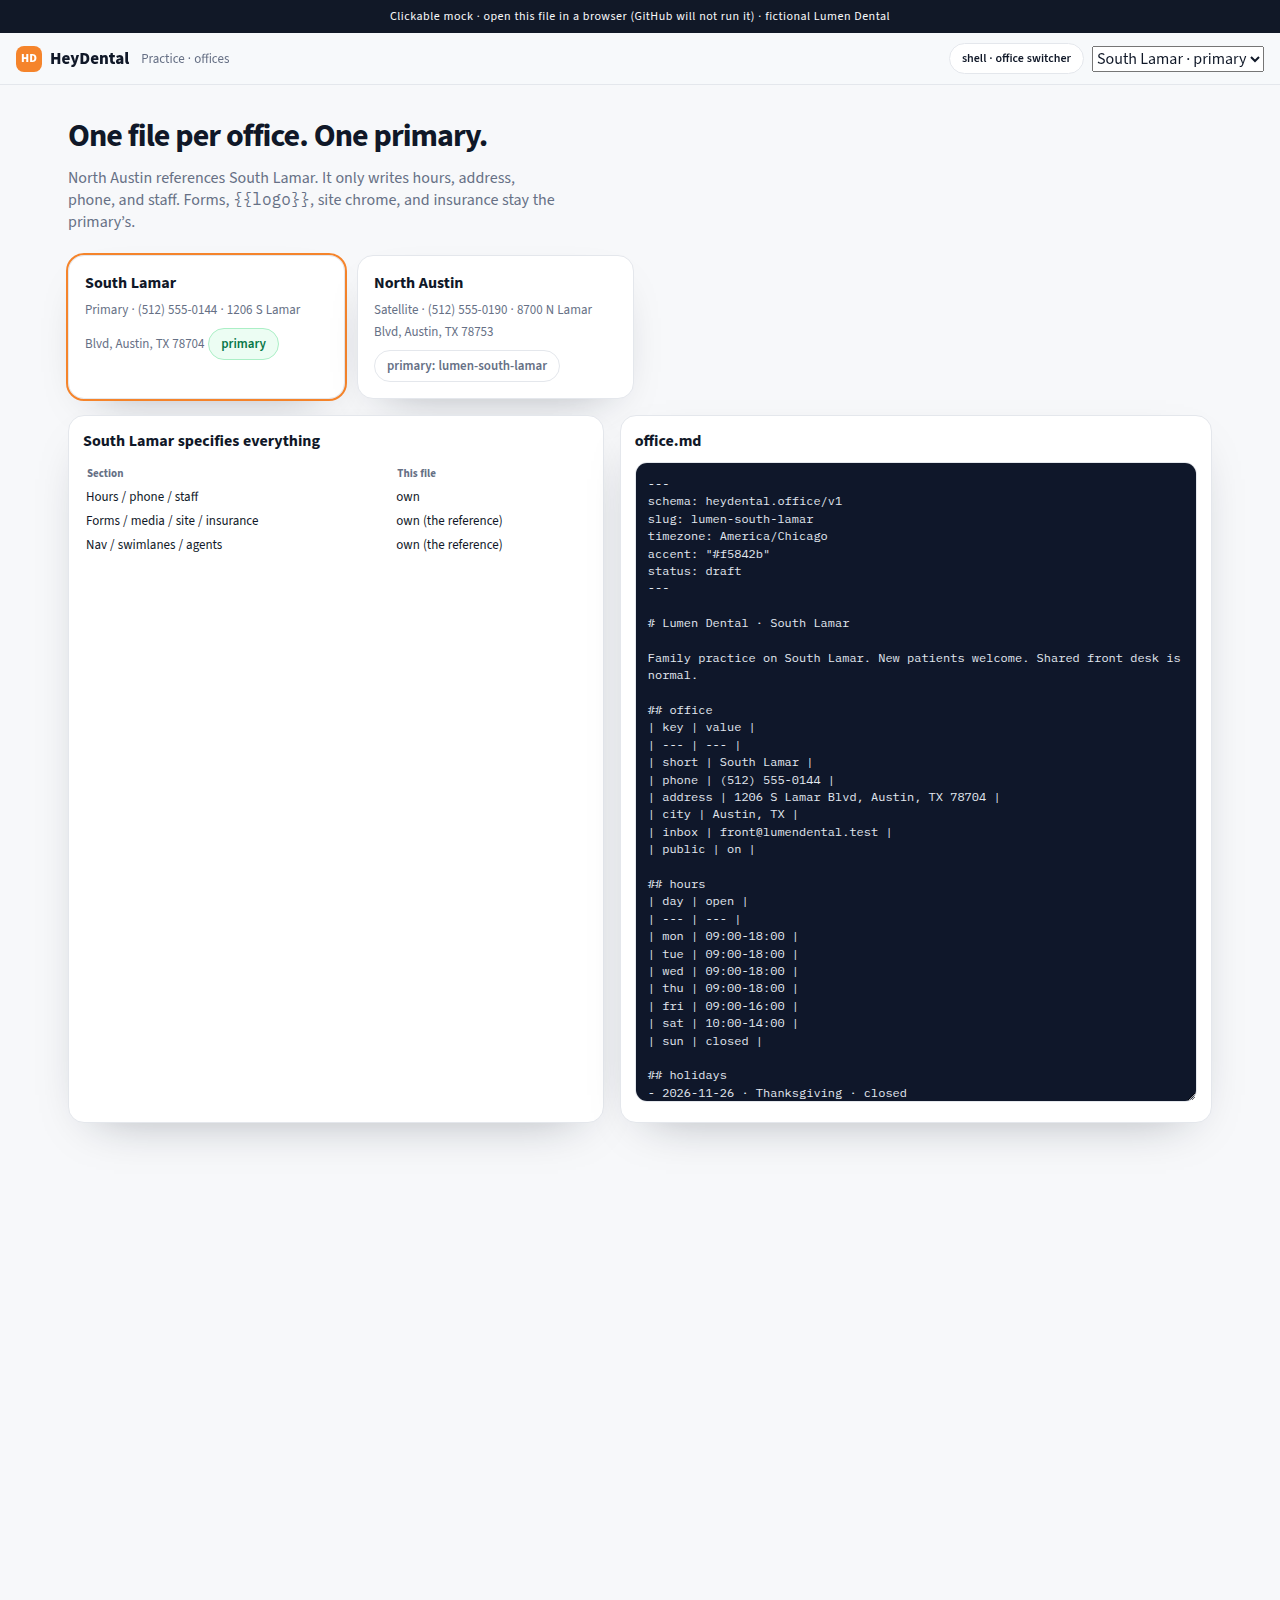
Task: Select the North Austin office card
Action: point(495,327)
